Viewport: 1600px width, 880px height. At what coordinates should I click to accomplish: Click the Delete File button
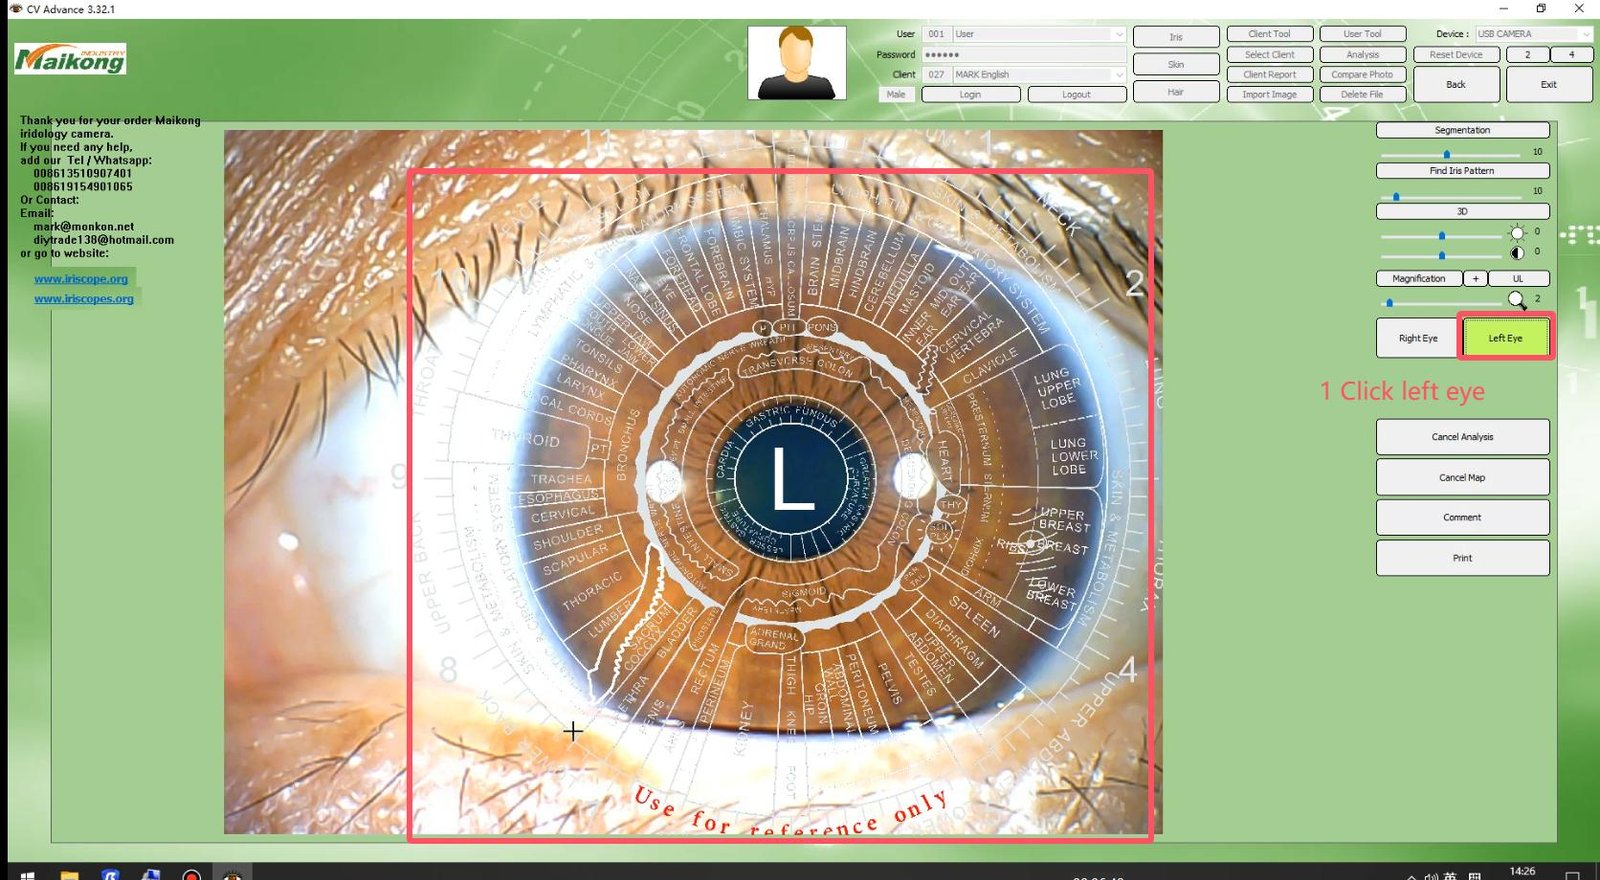pyautogui.click(x=1362, y=94)
